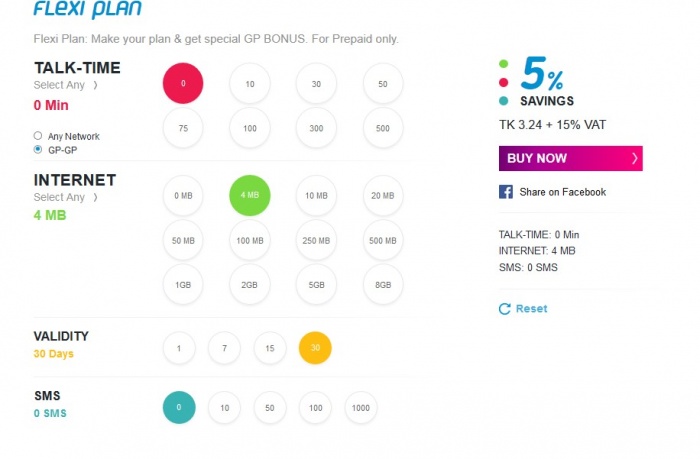The image size is (700, 459).
Task: Choose 15 days validity option
Action: click(x=270, y=348)
